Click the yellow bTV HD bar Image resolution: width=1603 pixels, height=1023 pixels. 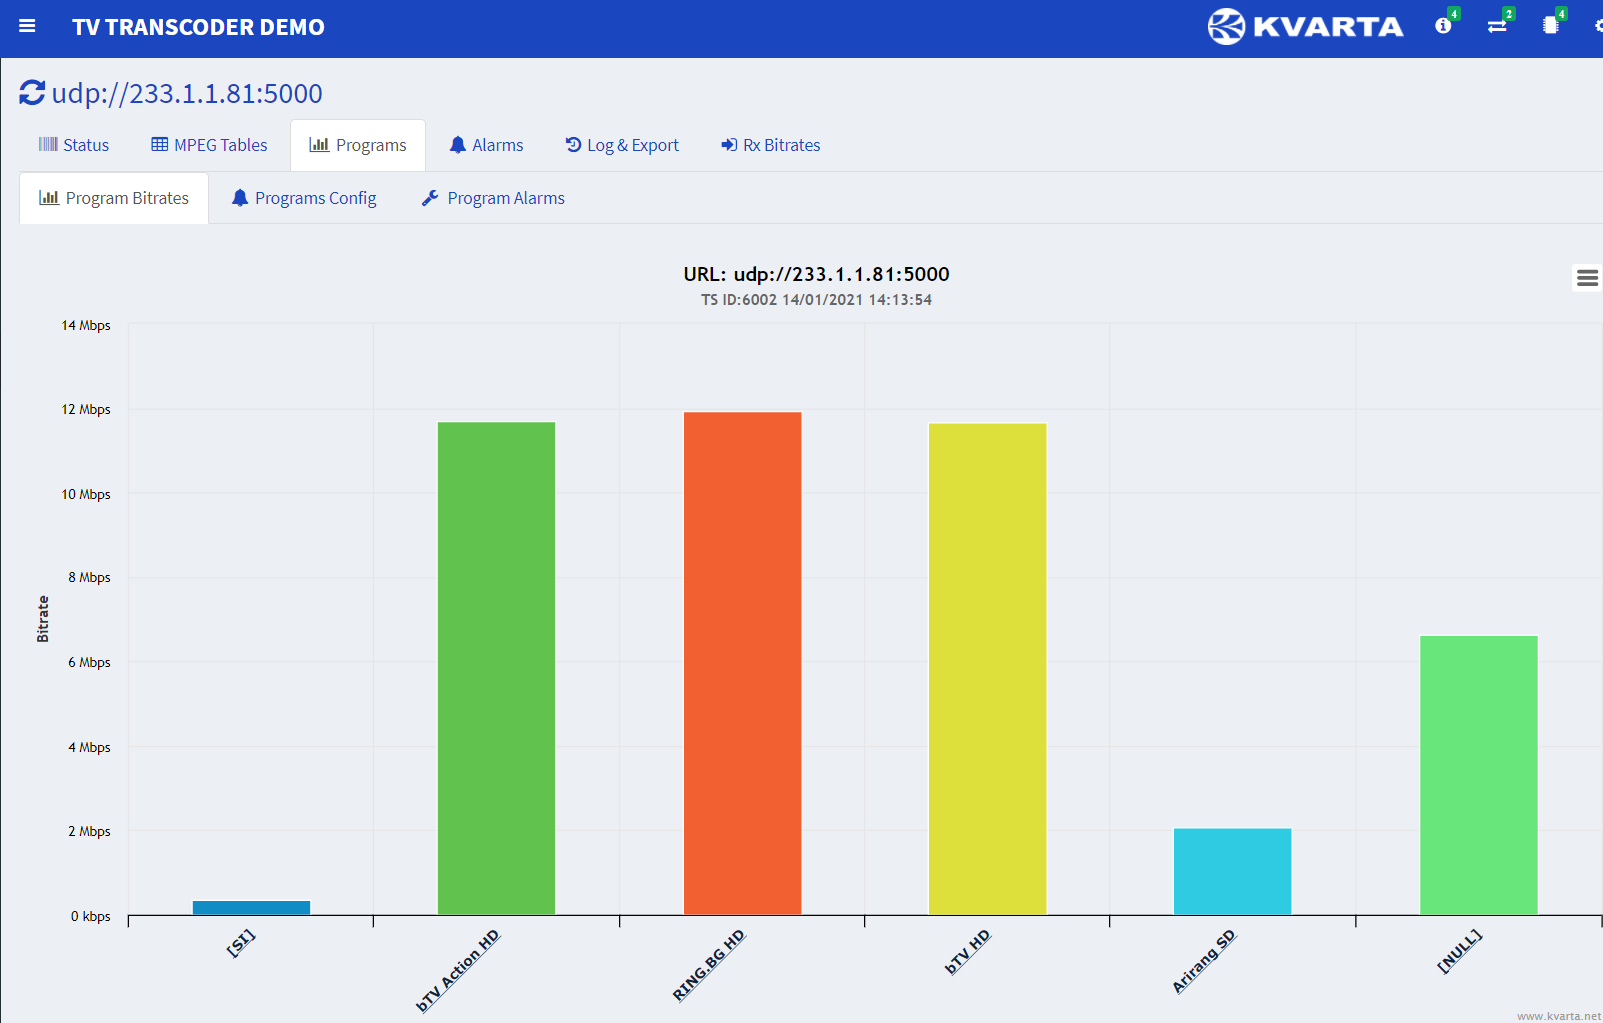tap(987, 668)
